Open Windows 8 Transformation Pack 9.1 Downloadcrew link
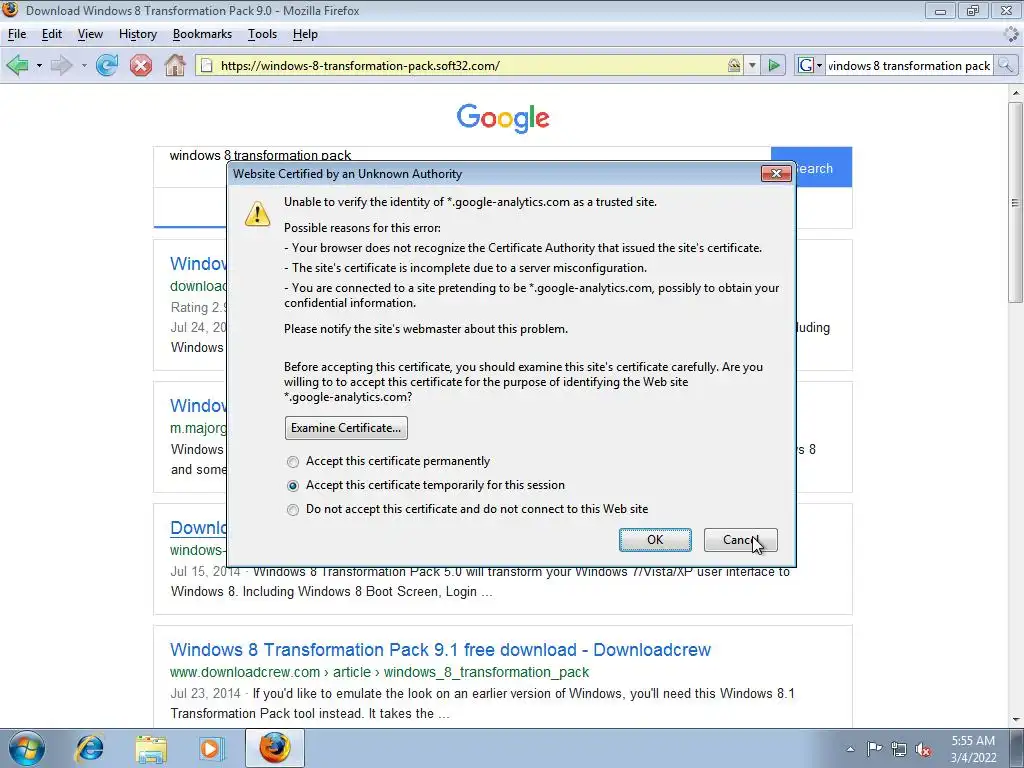 click(x=440, y=650)
